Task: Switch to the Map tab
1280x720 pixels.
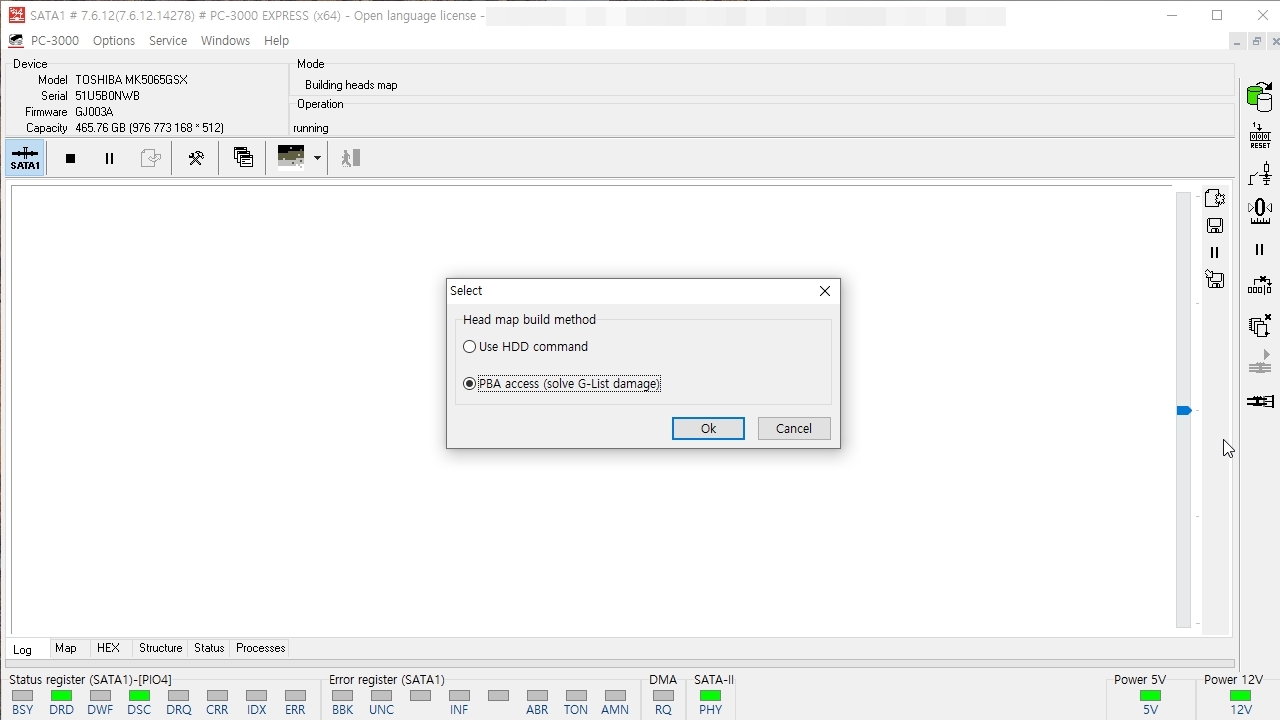Action: click(66, 648)
